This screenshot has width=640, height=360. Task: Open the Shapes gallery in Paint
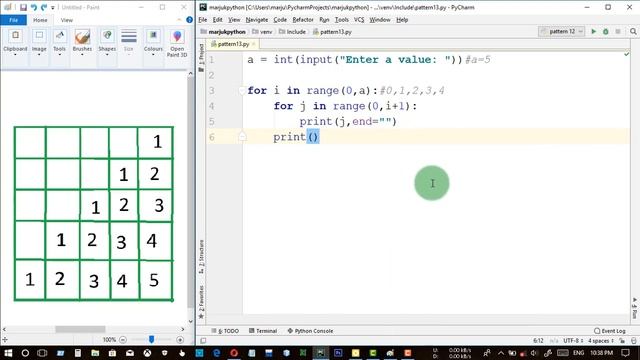pos(107,42)
